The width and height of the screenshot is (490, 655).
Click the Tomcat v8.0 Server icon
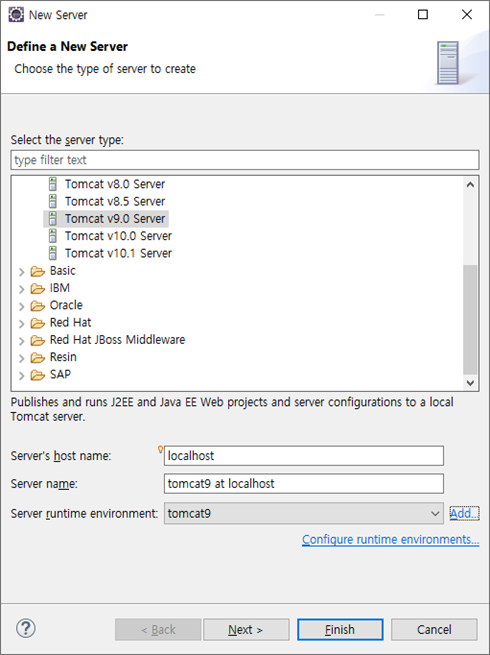[53, 184]
